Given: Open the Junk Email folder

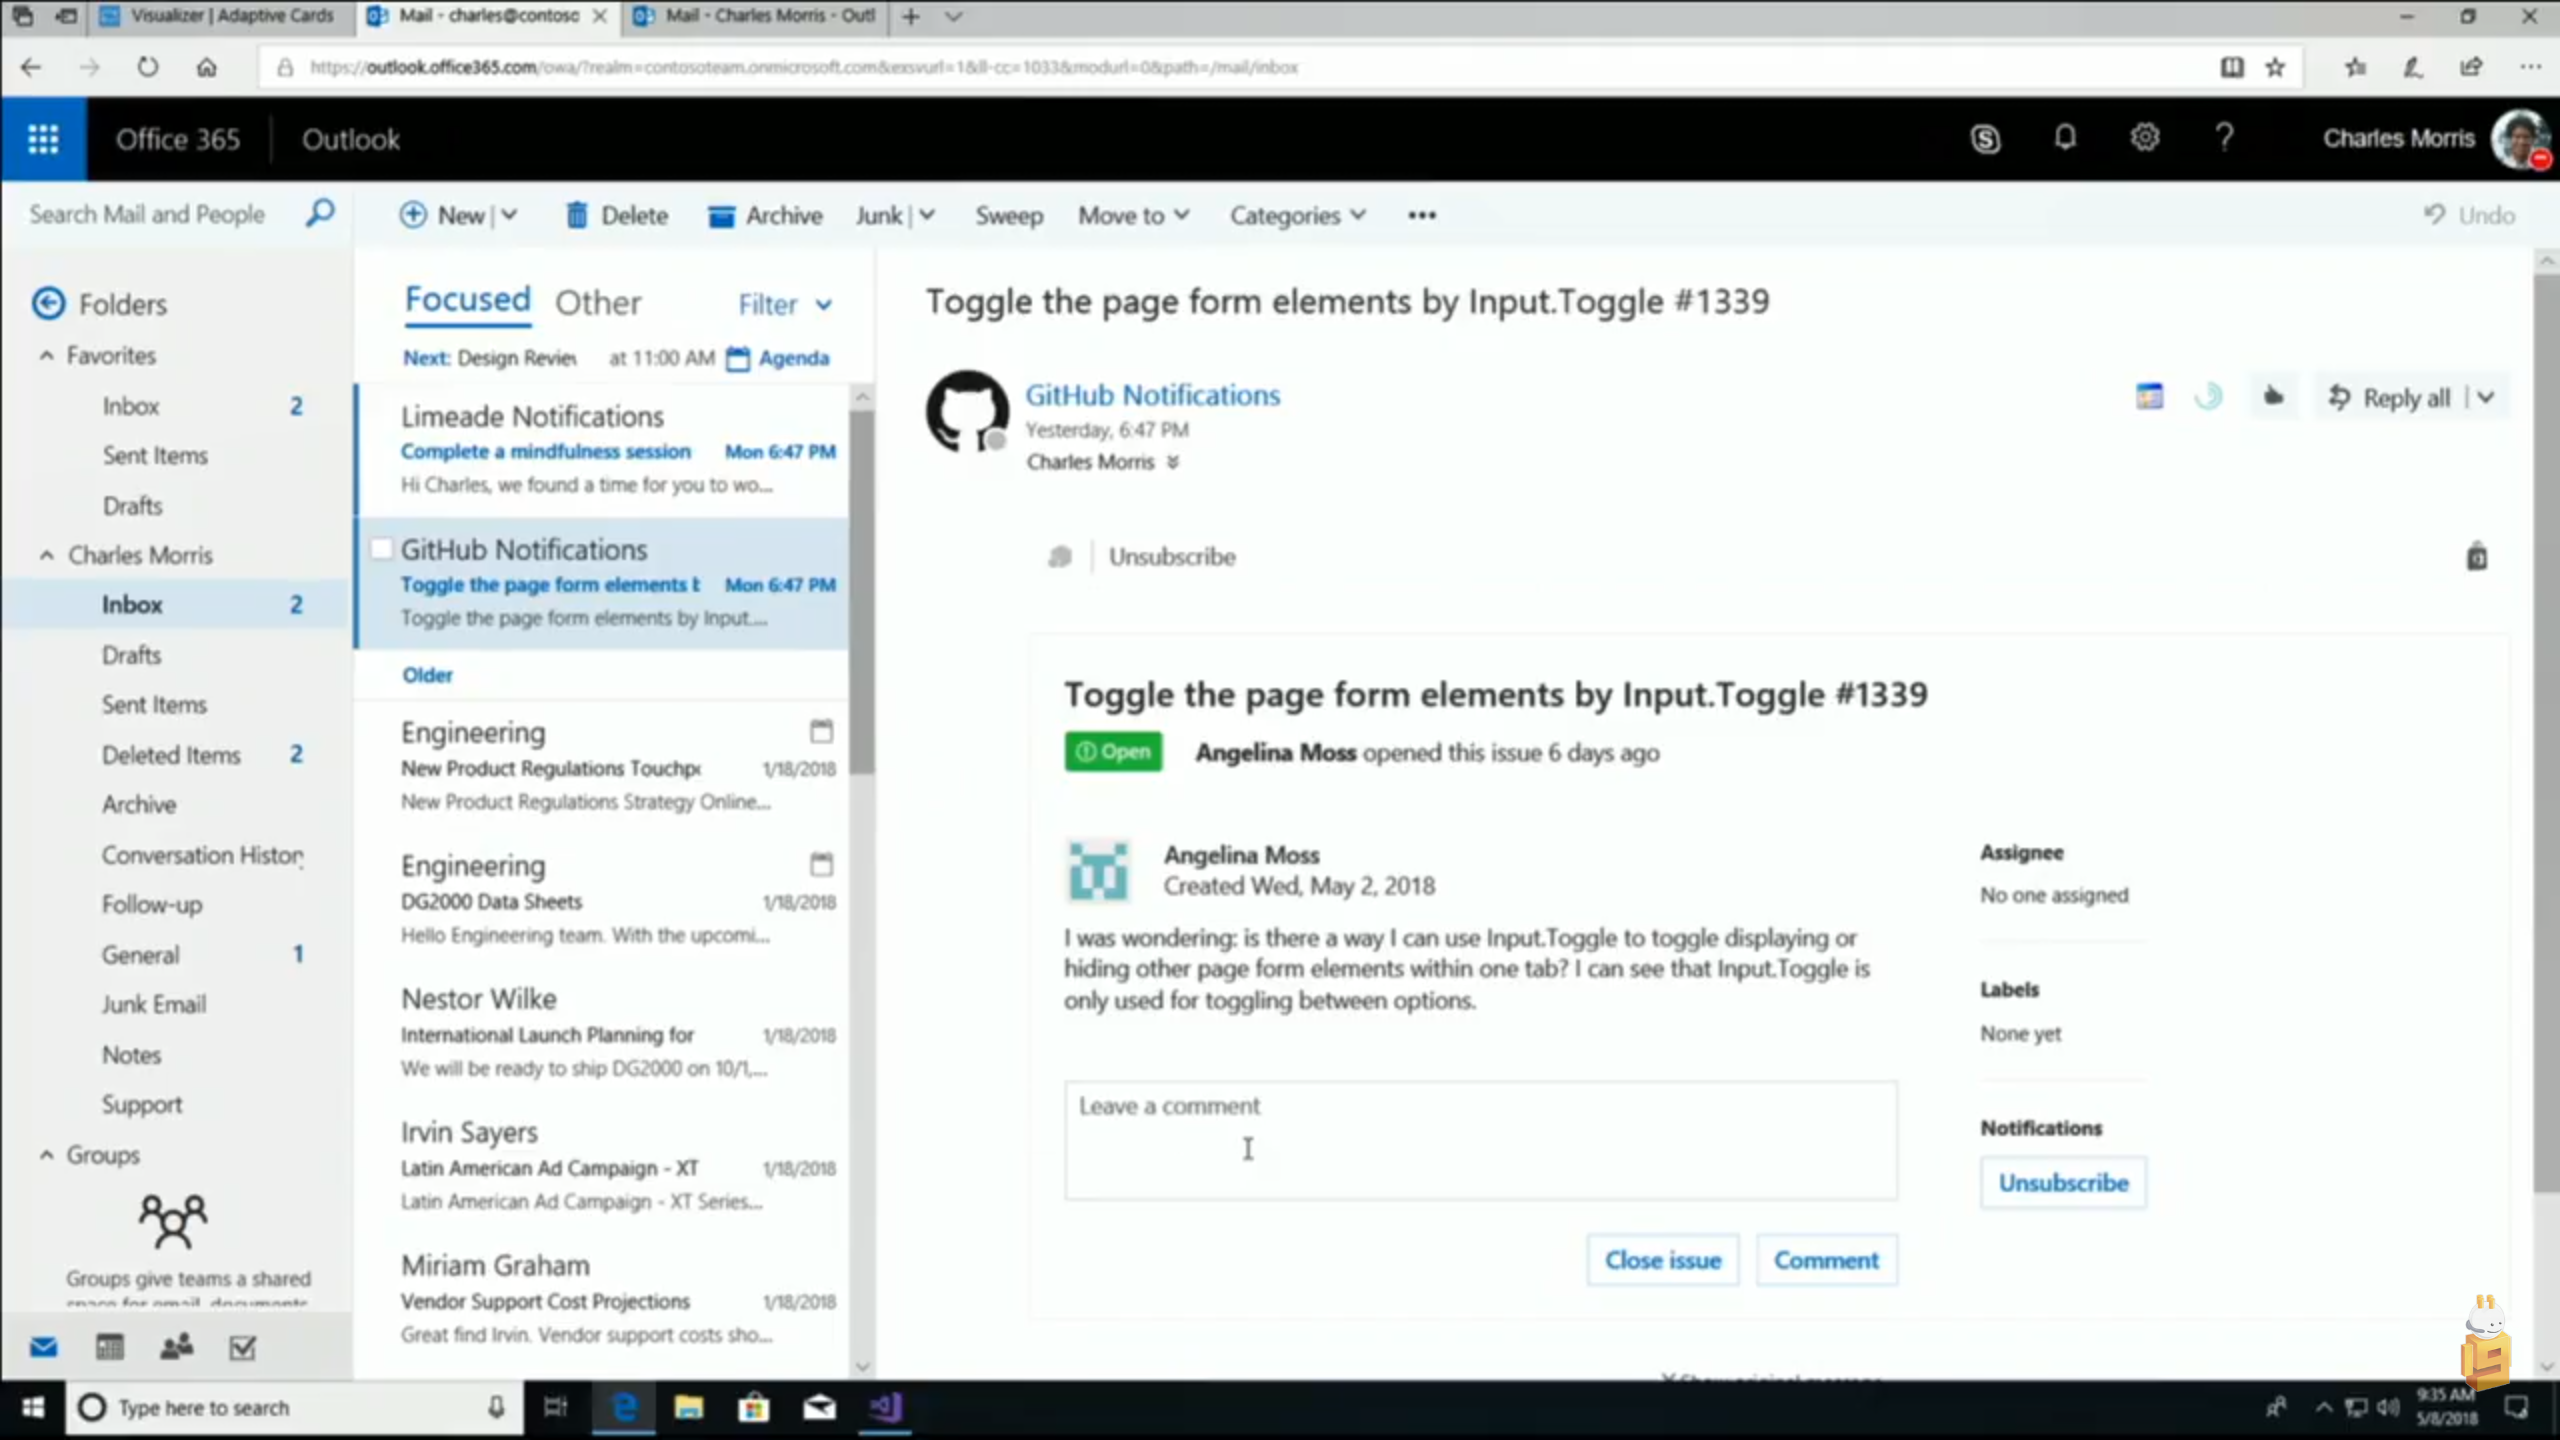Looking at the screenshot, I should coord(154,1004).
